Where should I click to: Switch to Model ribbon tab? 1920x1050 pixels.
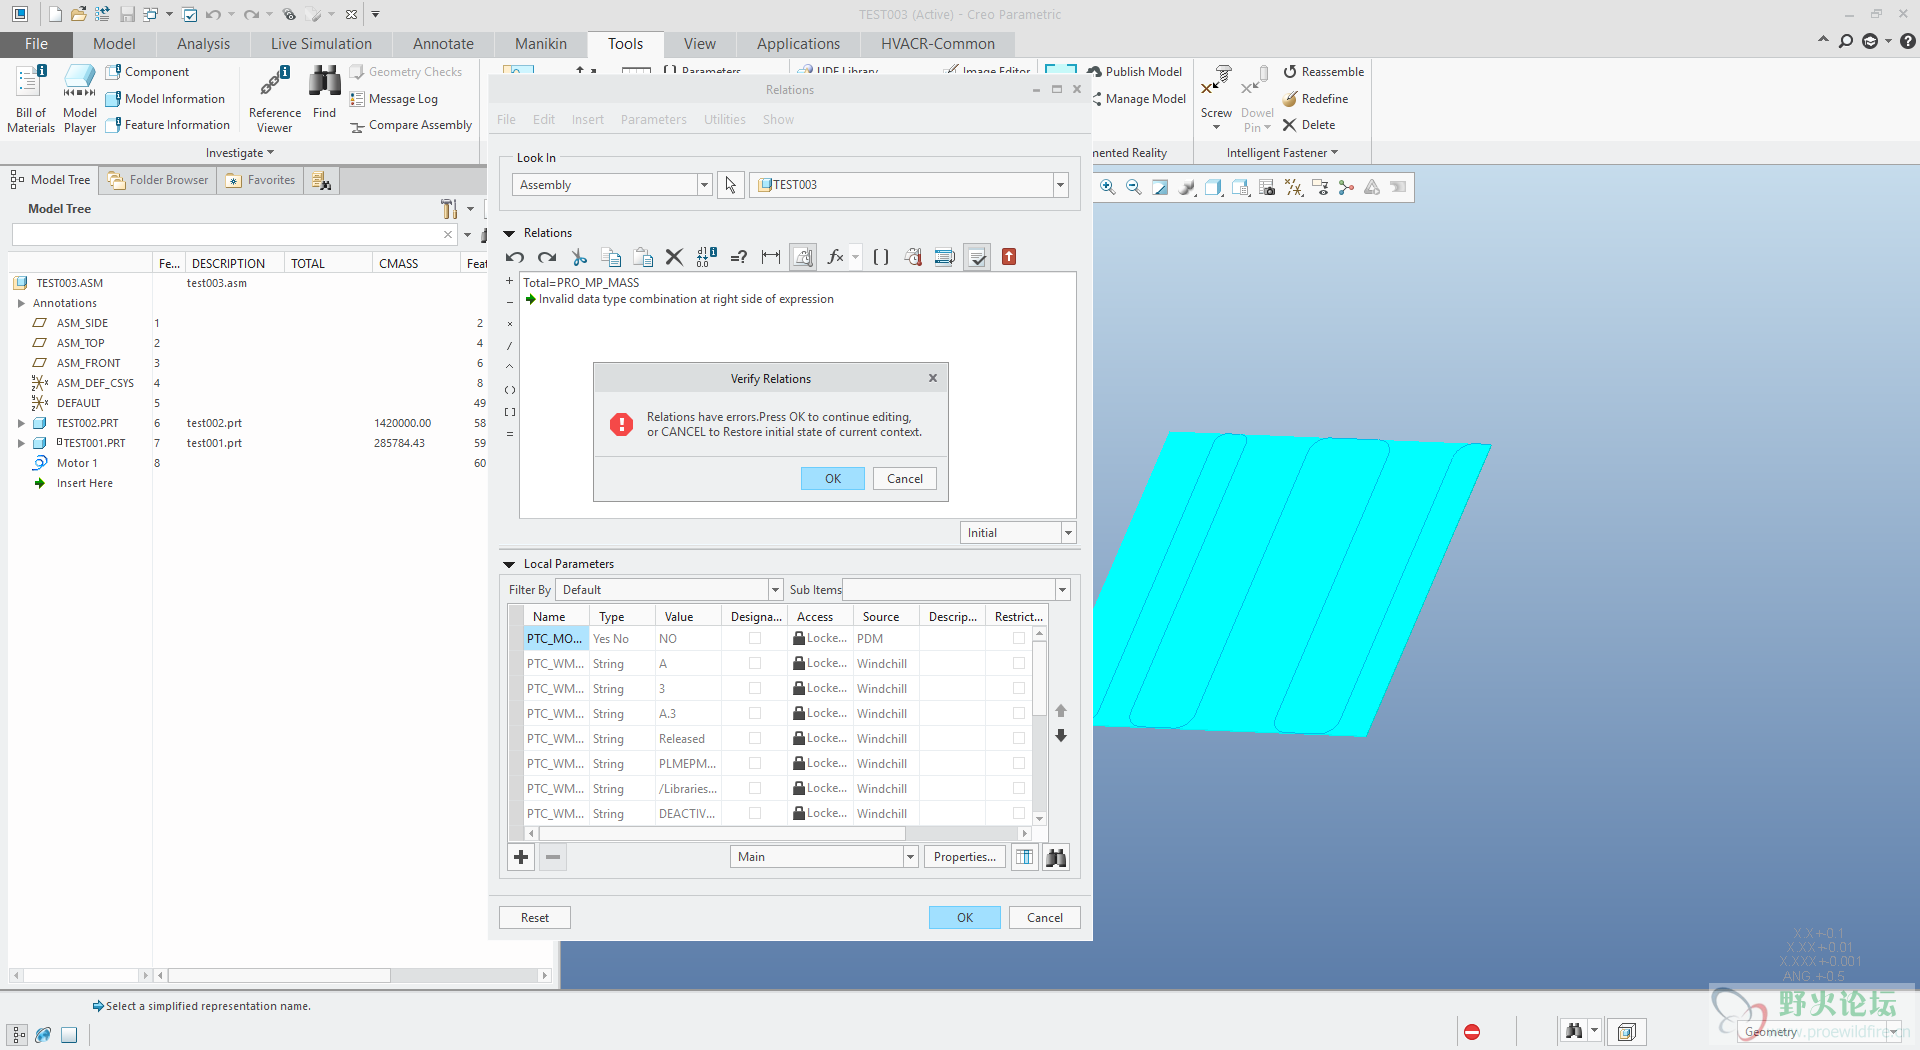(114, 44)
